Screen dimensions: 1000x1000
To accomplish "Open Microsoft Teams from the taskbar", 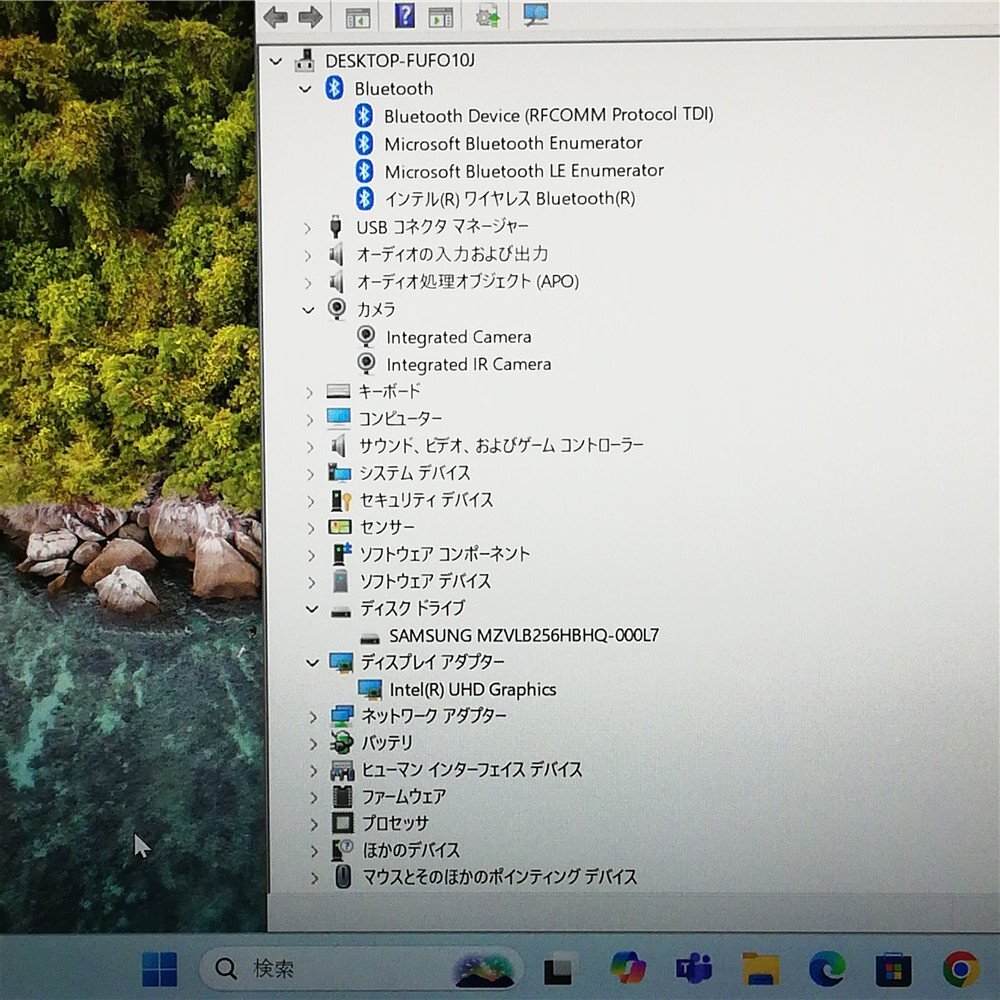I will pos(694,969).
